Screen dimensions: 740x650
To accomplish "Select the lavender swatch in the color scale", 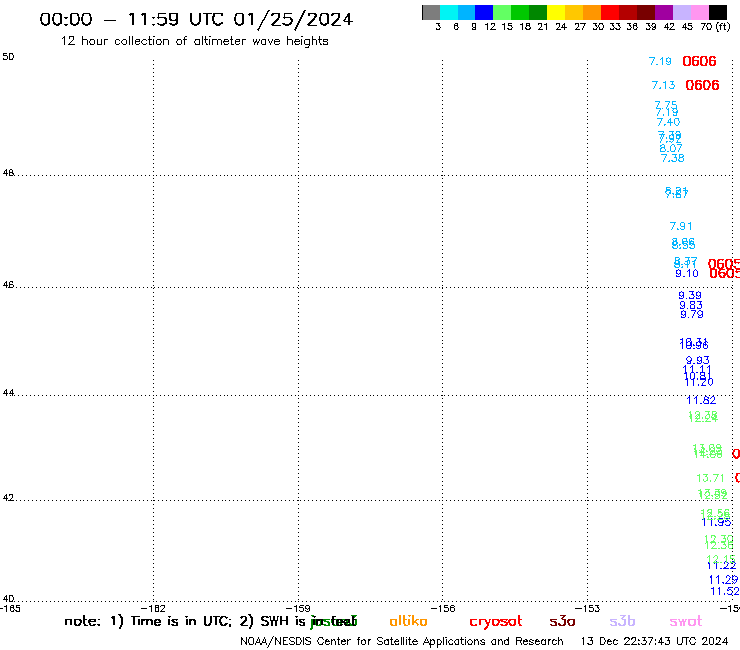I will (681, 12).
